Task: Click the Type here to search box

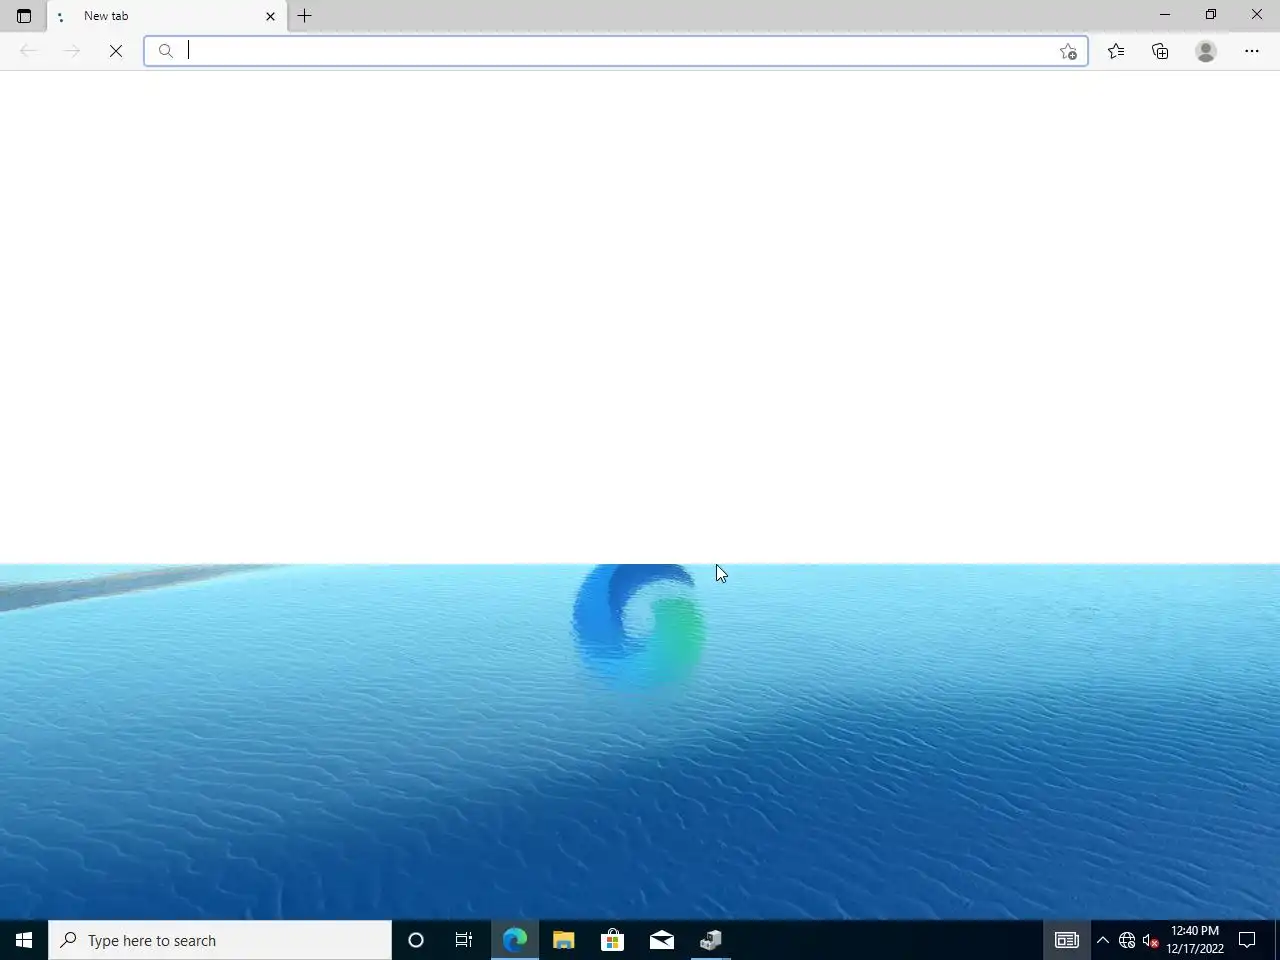Action: [x=220, y=940]
